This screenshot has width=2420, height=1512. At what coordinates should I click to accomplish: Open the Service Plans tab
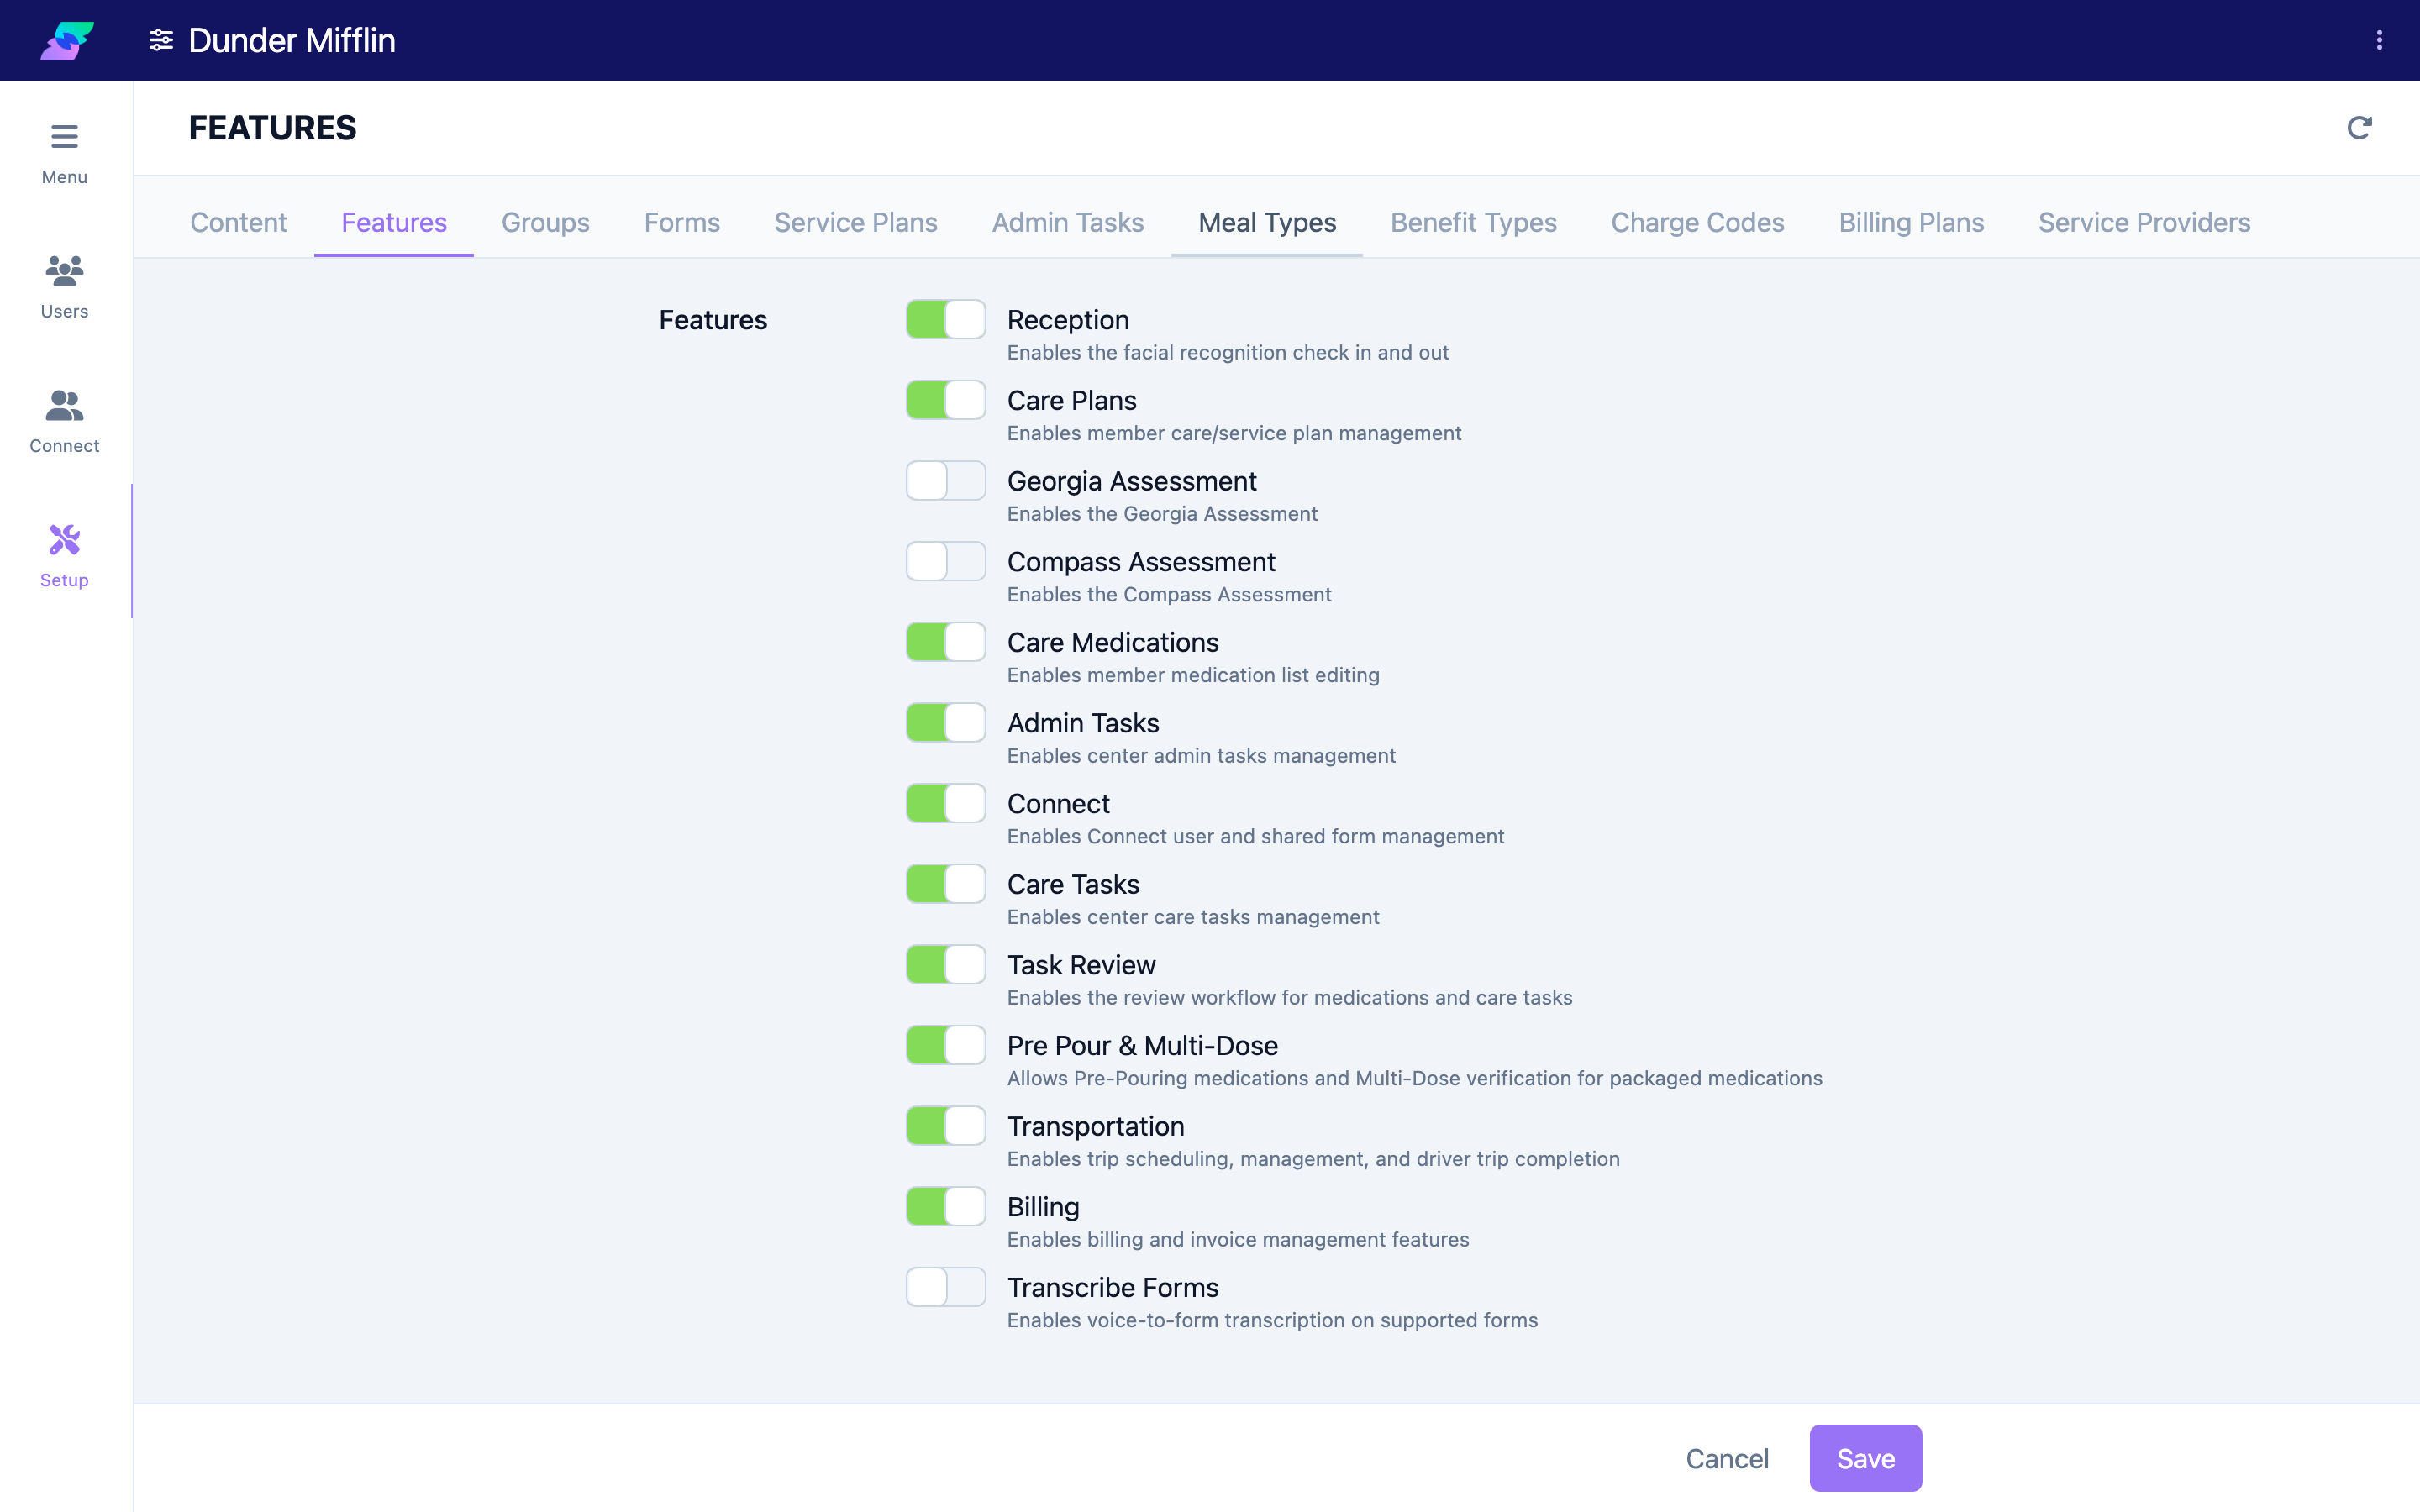pos(856,222)
